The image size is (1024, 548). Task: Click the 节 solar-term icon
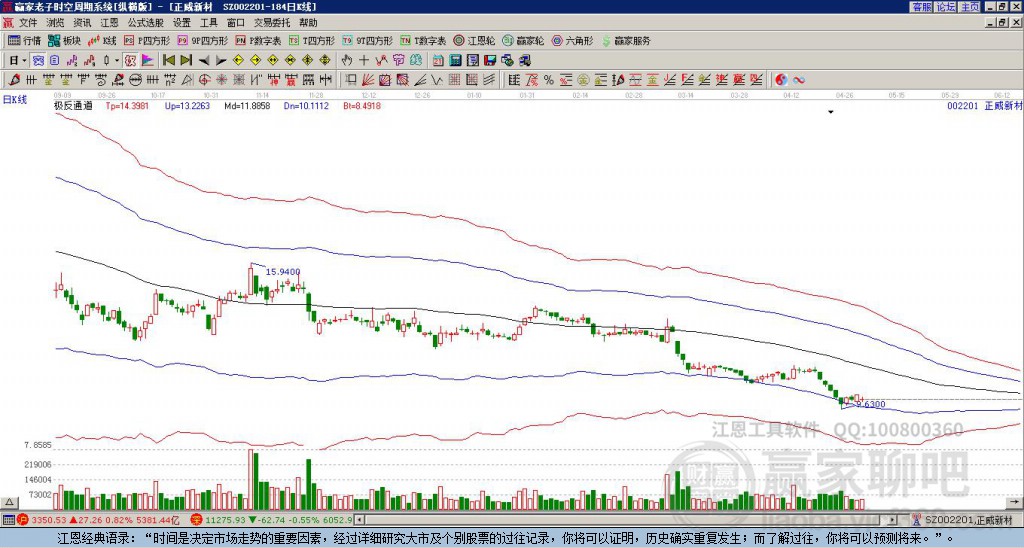(x=398, y=60)
